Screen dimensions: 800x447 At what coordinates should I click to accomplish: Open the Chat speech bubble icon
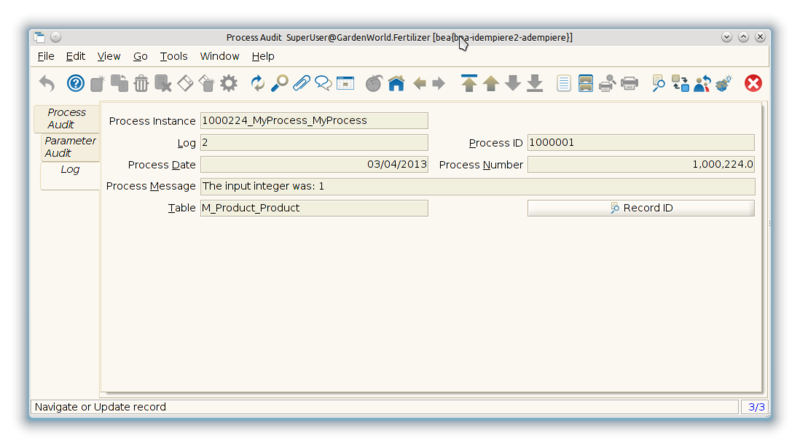point(323,83)
